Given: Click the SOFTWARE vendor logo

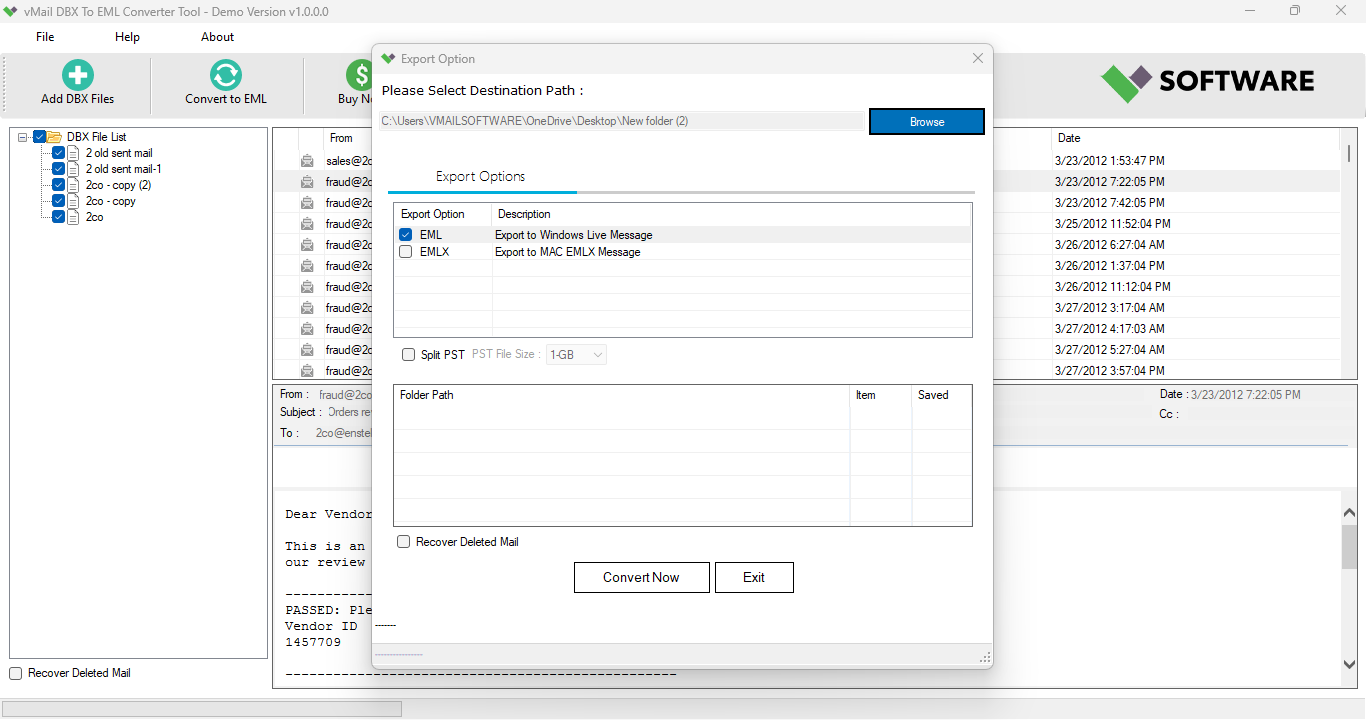Looking at the screenshot, I should [x=1206, y=81].
